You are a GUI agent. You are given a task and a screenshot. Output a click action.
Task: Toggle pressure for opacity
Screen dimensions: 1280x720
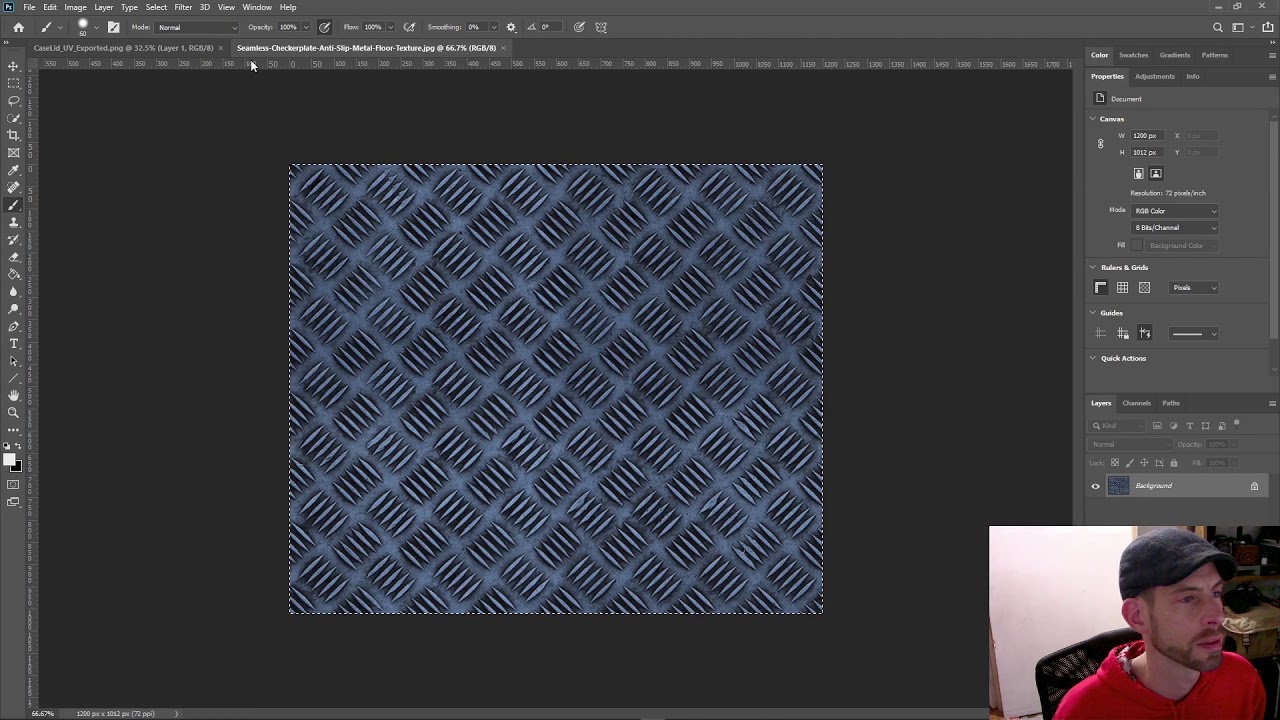point(324,27)
